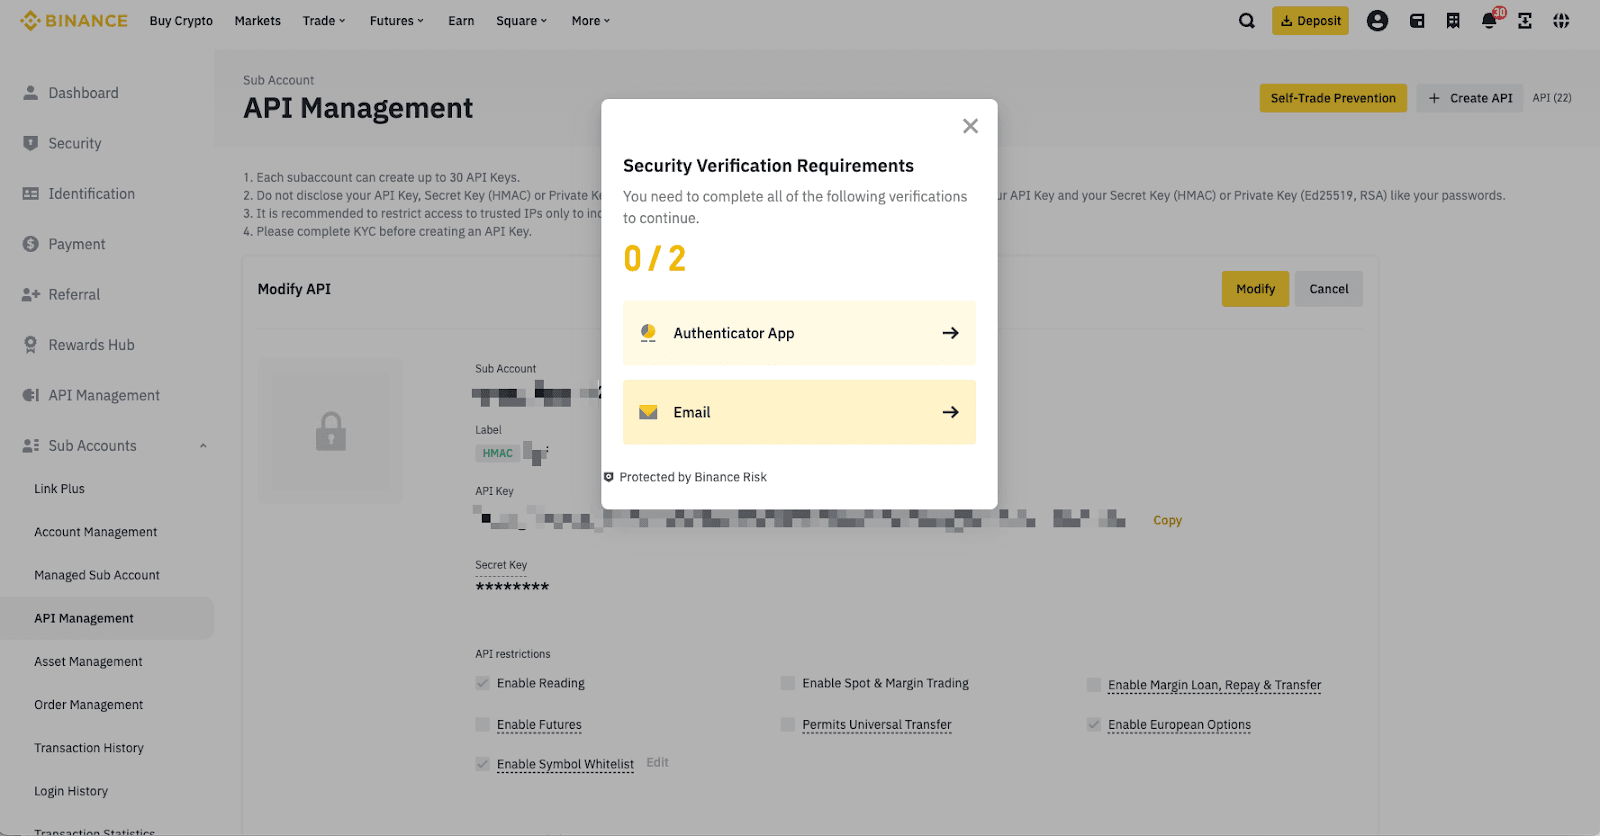Image resolution: width=1600 pixels, height=836 pixels.
Task: Toggle Enable Spot & Margin Trading checkbox
Action: (788, 684)
